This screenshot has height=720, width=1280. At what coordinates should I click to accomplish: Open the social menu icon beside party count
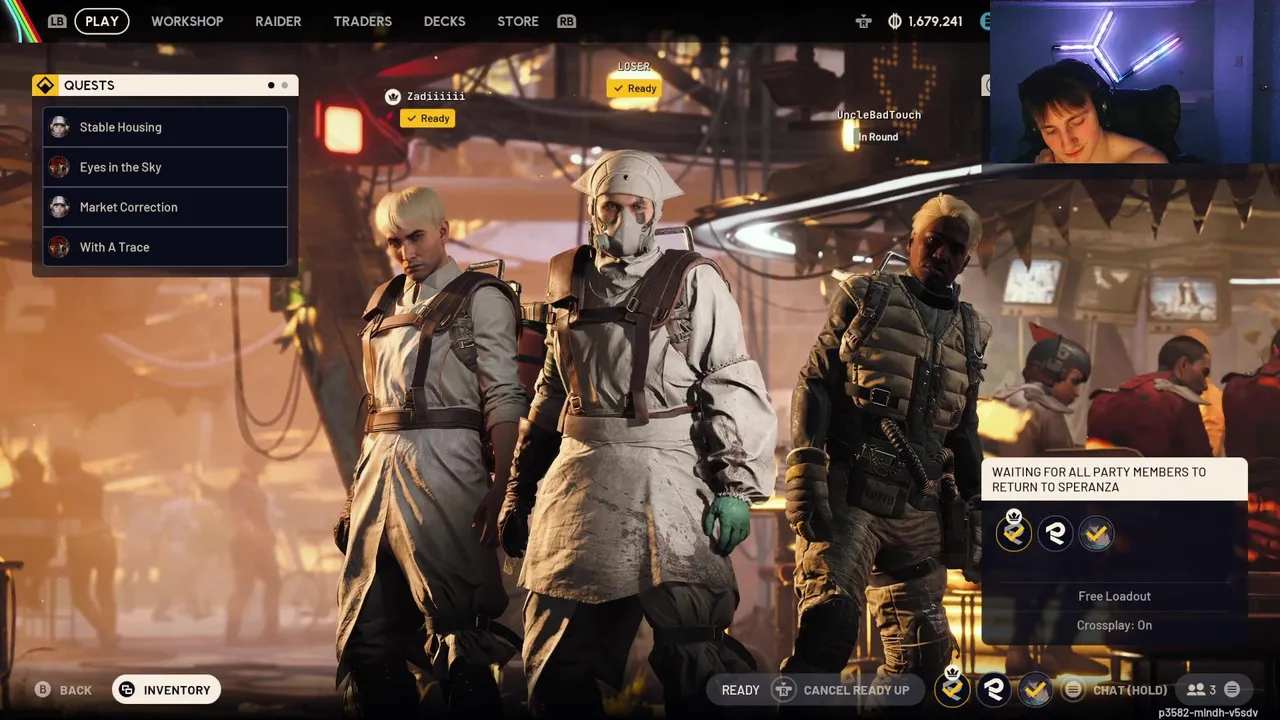tap(1232, 690)
